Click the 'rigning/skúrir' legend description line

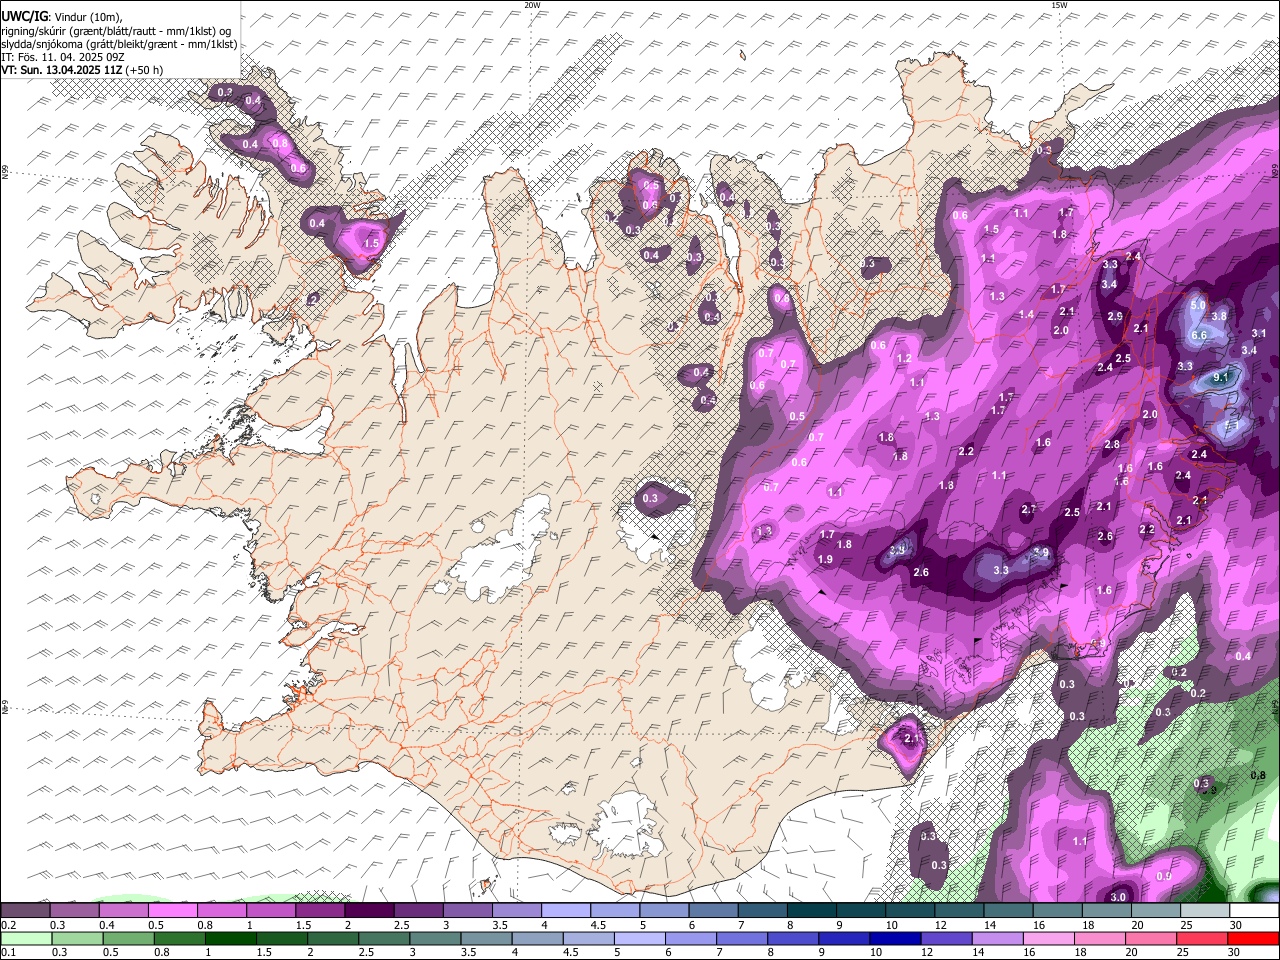point(116,30)
